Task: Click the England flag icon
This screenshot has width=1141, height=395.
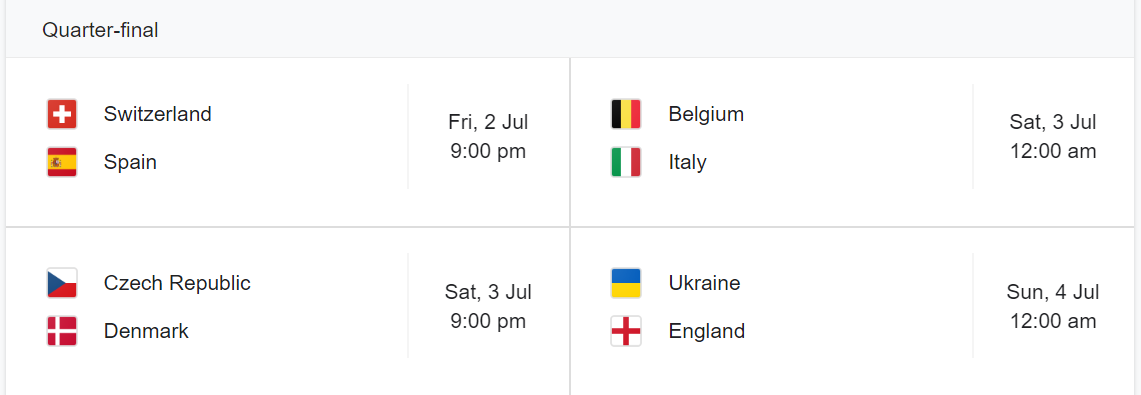Action: tap(626, 331)
